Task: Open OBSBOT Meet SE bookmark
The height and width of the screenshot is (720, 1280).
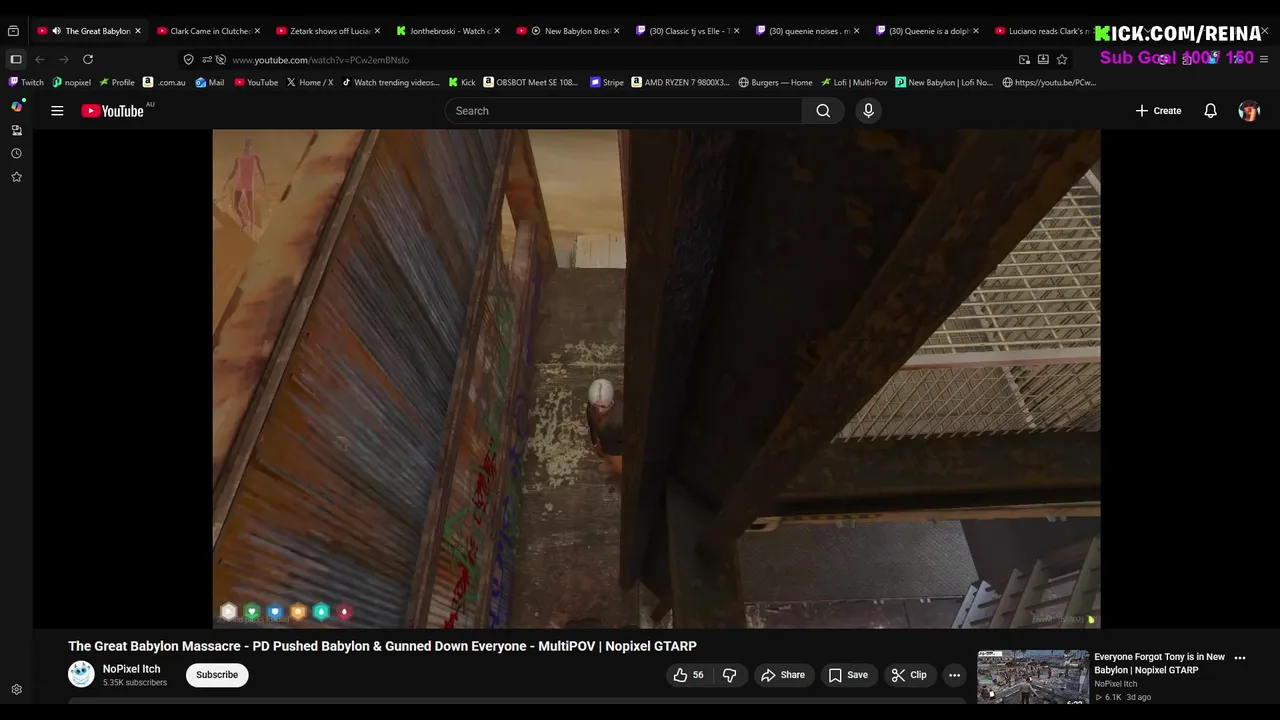Action: pos(531,83)
